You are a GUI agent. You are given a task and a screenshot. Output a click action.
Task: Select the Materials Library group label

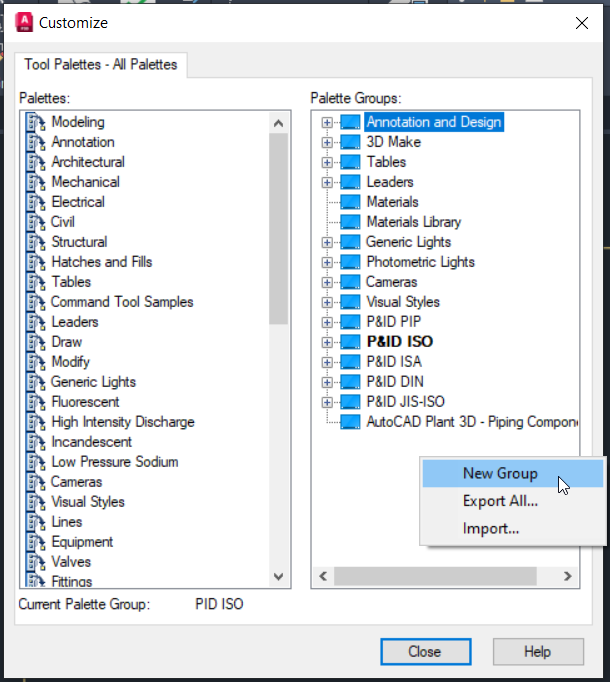point(413,222)
